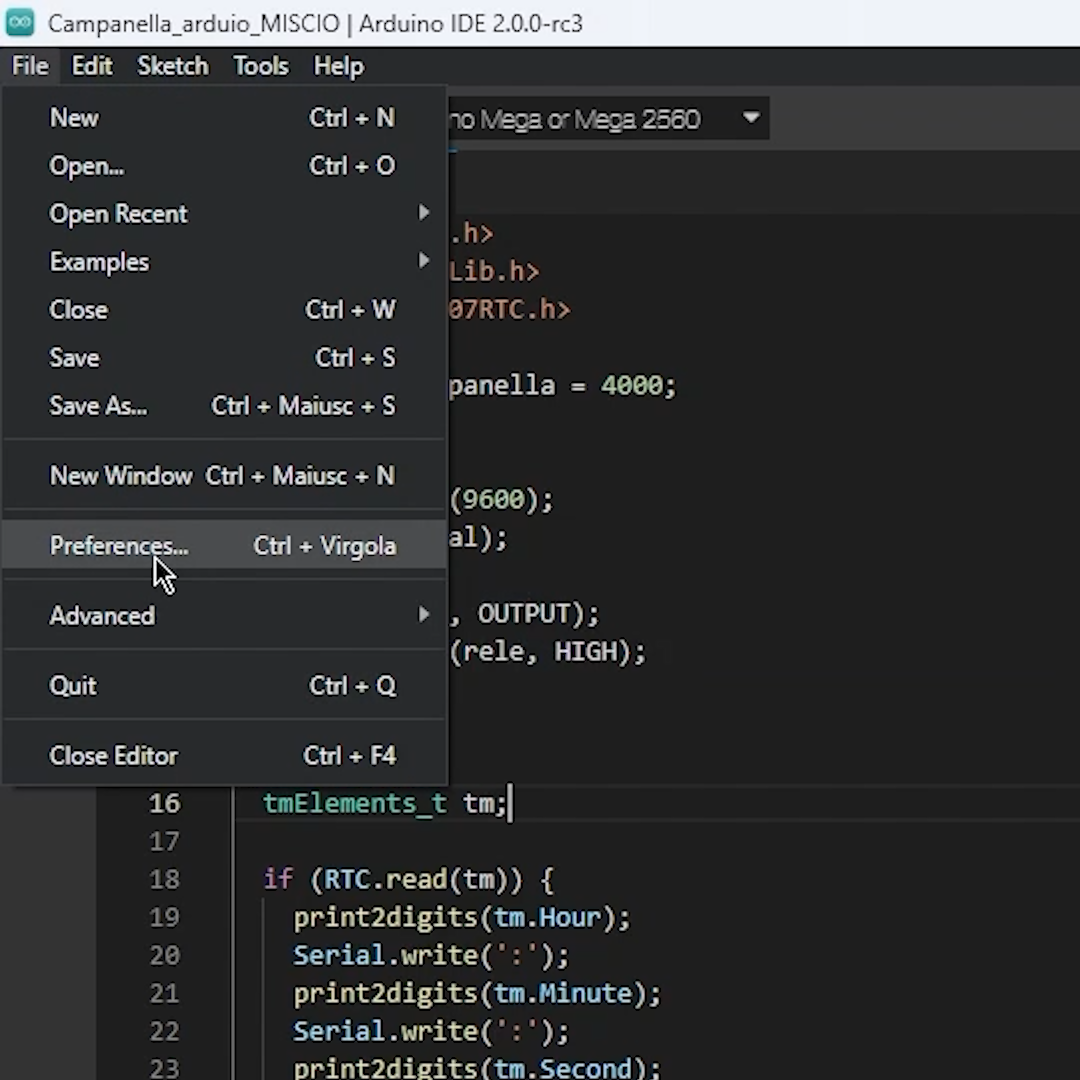Open the Edit menu
The height and width of the screenshot is (1080, 1080).
[92, 66]
